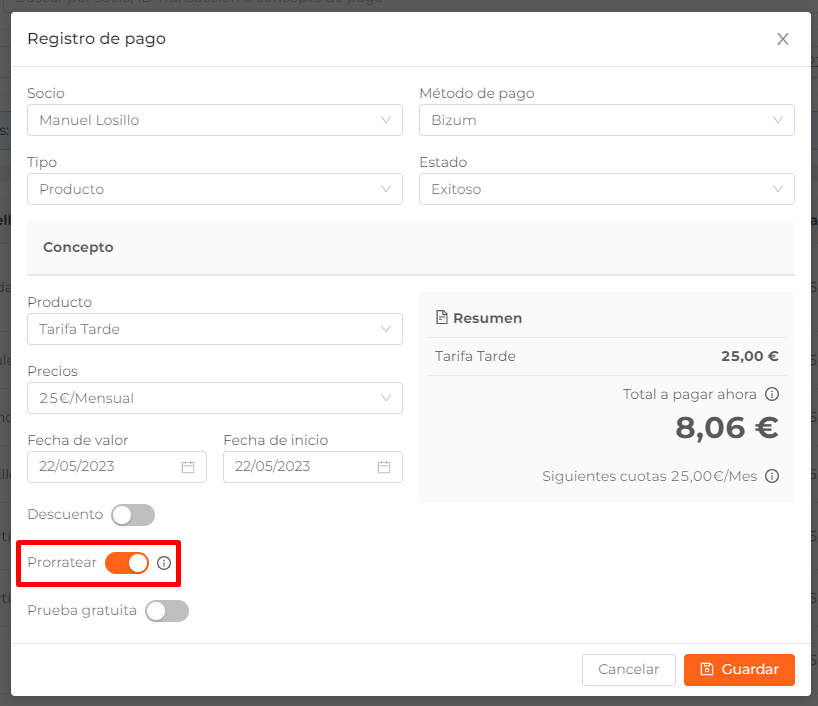818x706 pixels.
Task: Click the Fecha de valor date field
Action: 117,467
